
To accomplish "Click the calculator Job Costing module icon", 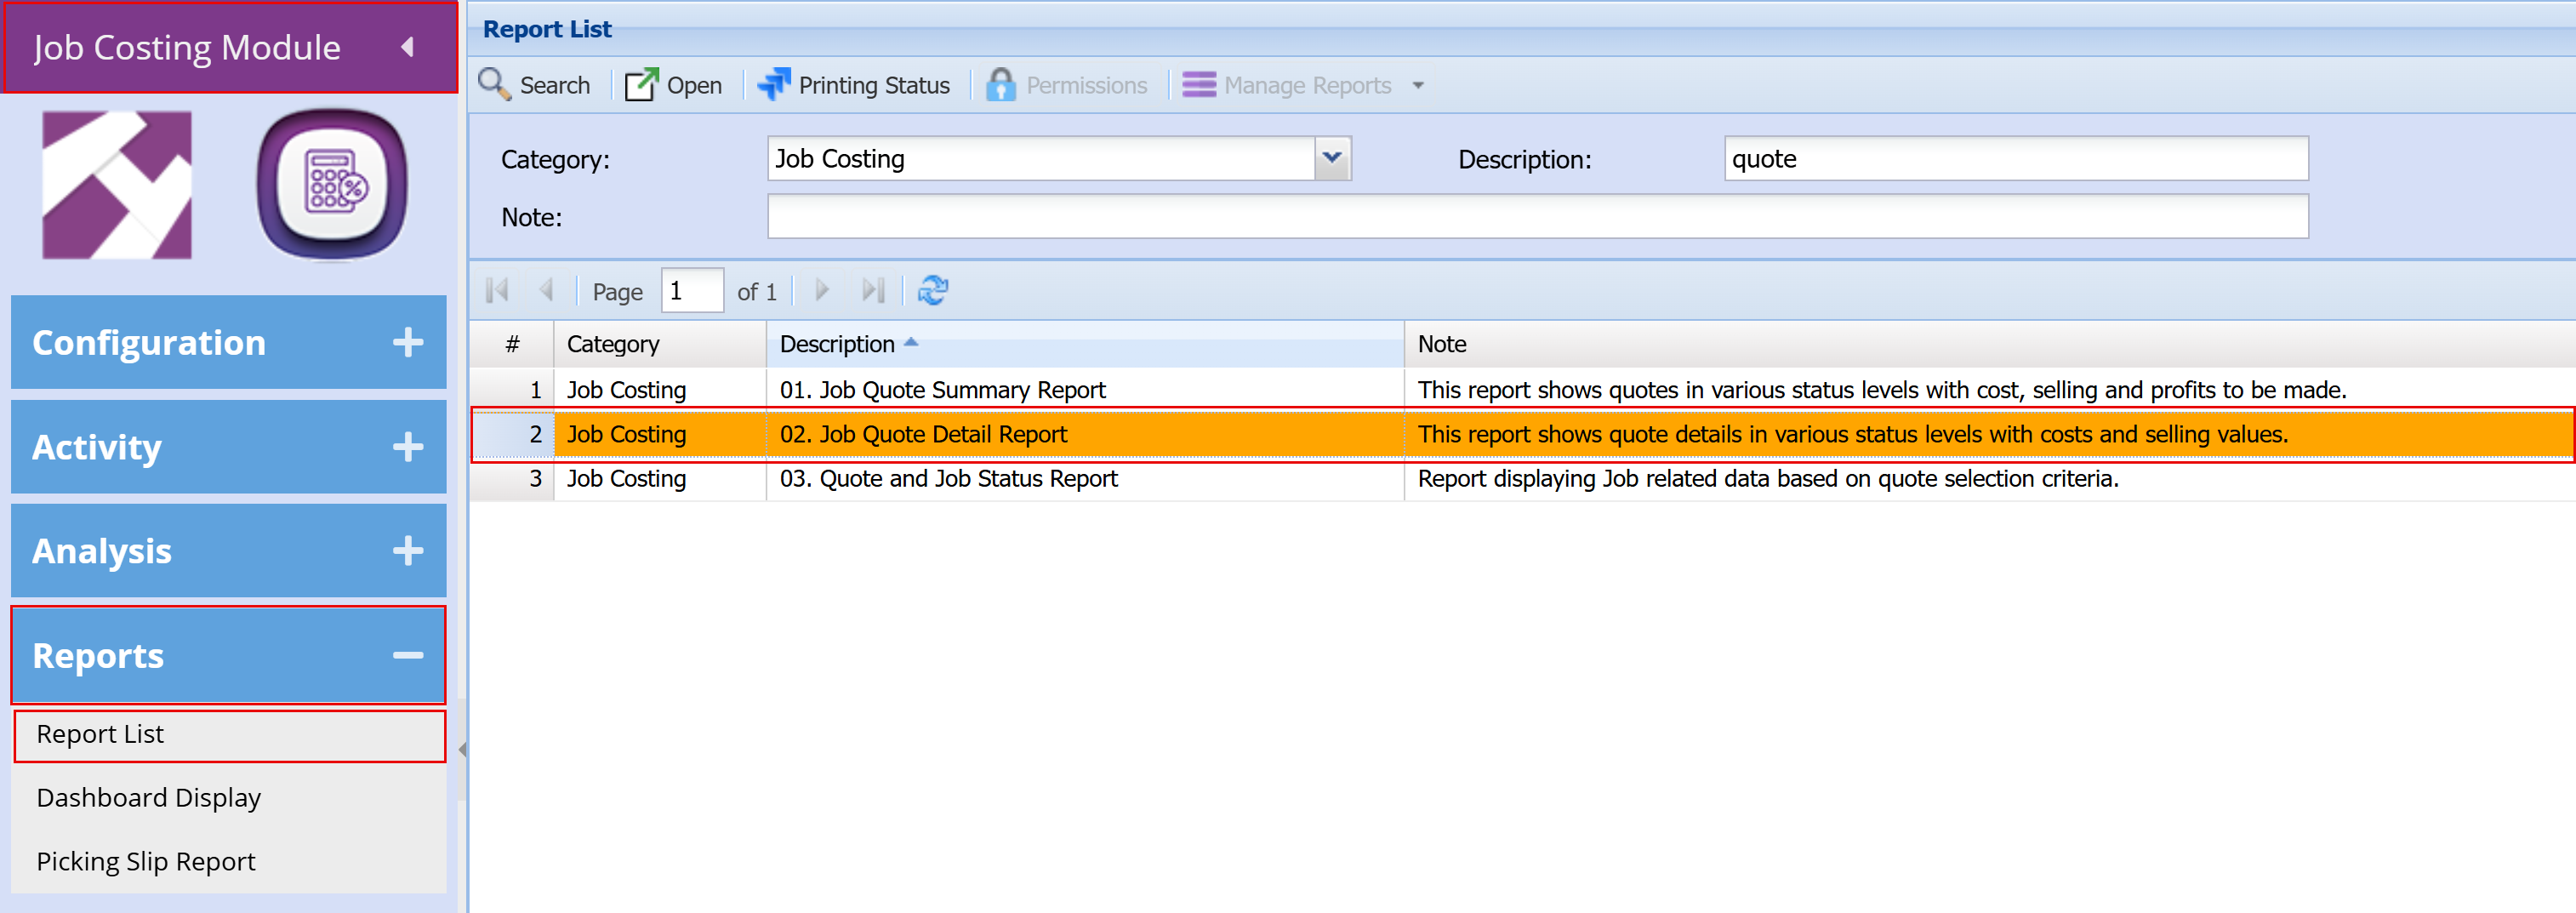I will click(332, 184).
